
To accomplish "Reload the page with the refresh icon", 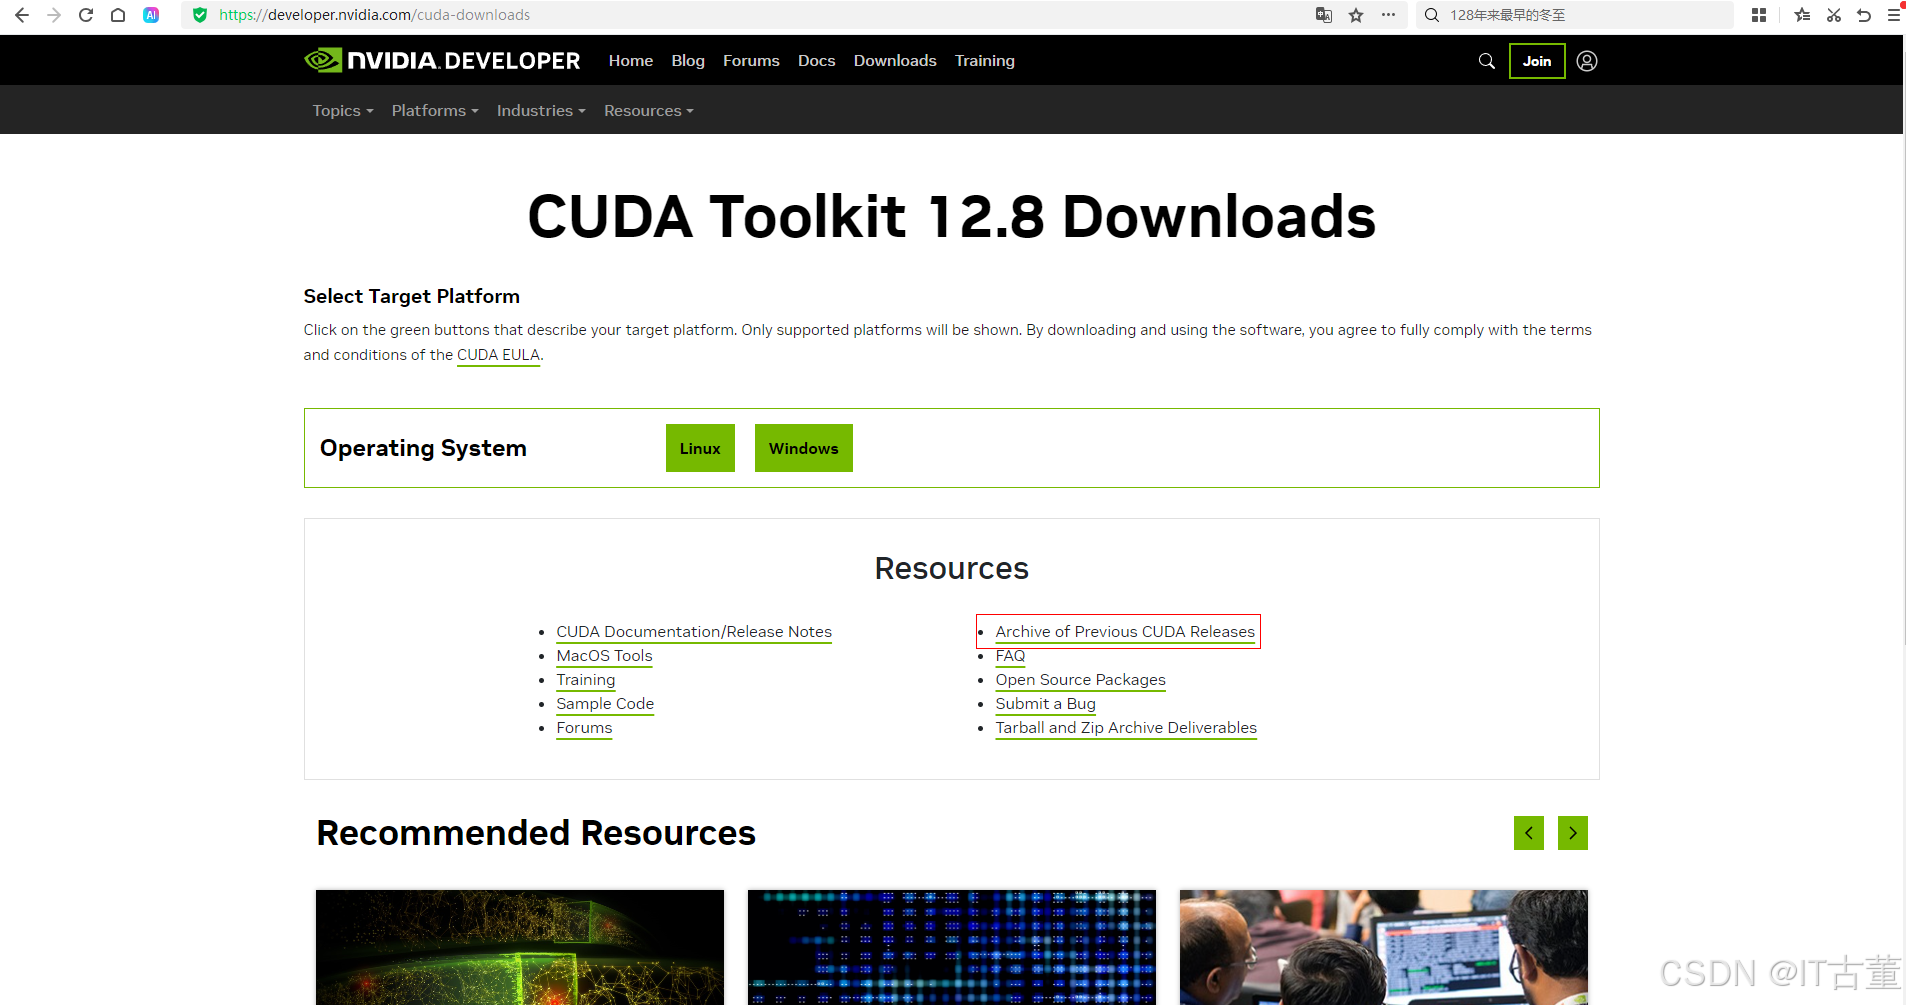I will pos(86,15).
